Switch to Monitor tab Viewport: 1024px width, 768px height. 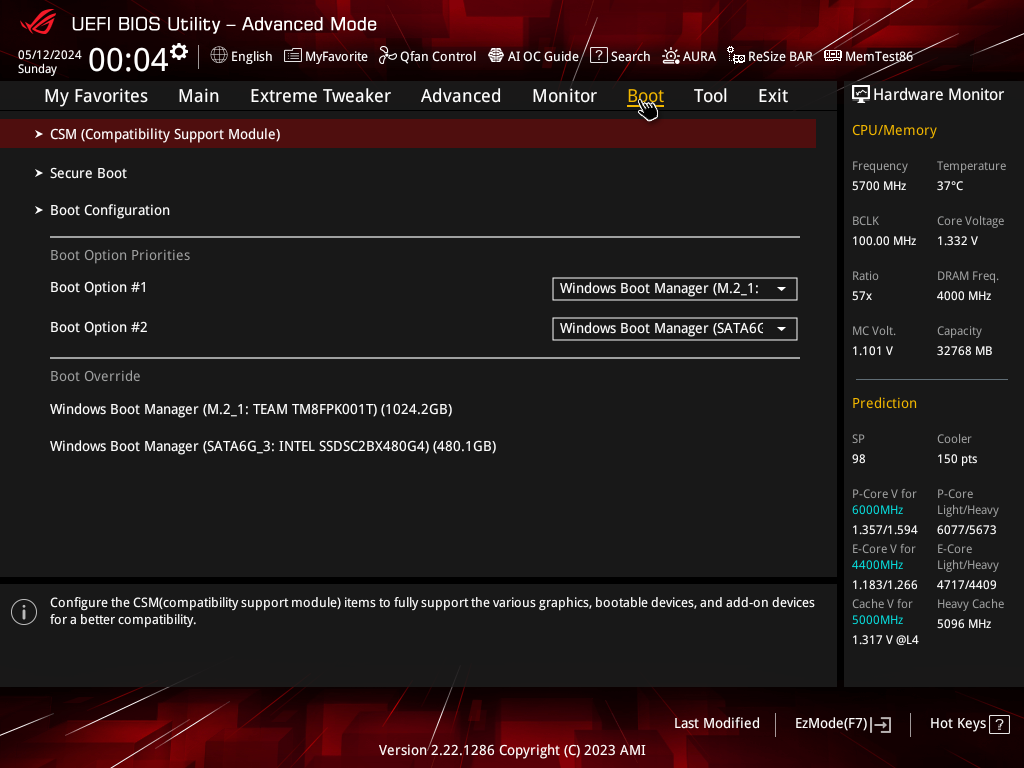pos(564,96)
